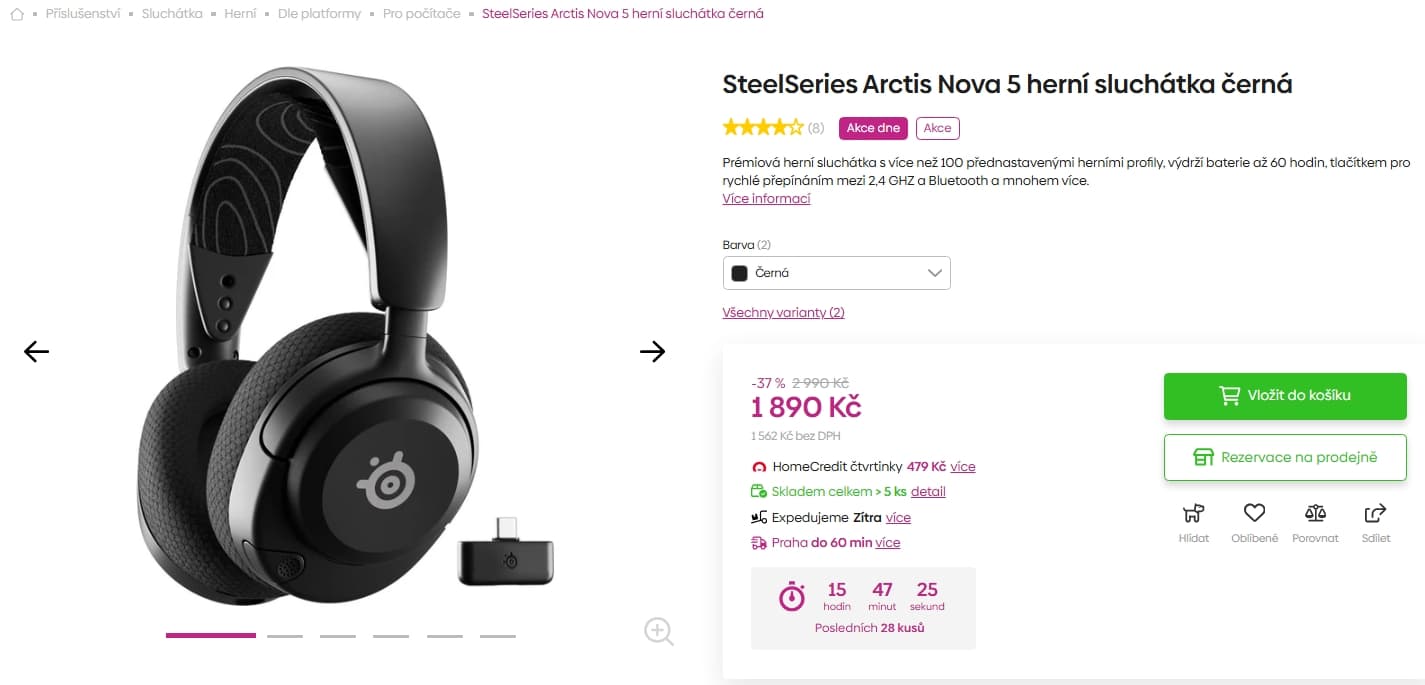Viewport: 1425px width, 685px height.
Task: Open the Pro počítače breadcrumb category
Action: (420, 14)
